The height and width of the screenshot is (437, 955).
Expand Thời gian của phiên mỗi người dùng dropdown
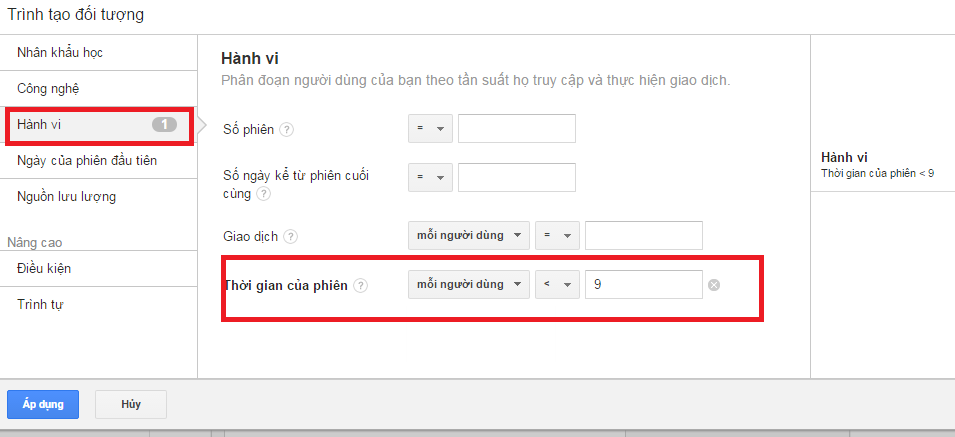tap(468, 285)
